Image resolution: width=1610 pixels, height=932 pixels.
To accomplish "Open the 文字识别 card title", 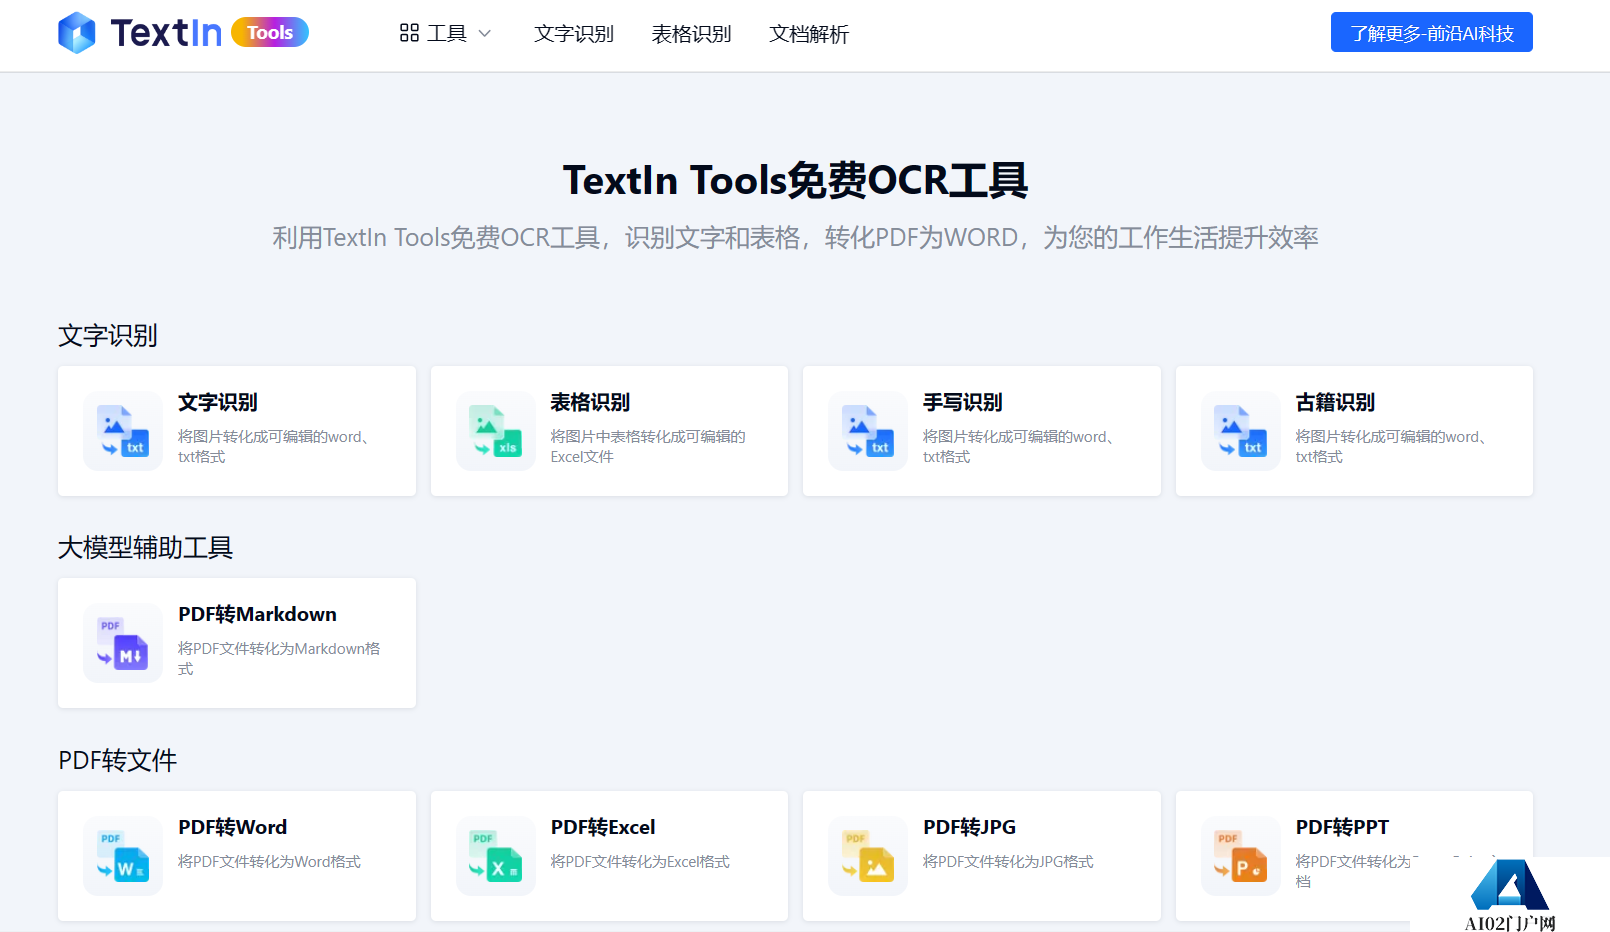I will click(x=218, y=402).
